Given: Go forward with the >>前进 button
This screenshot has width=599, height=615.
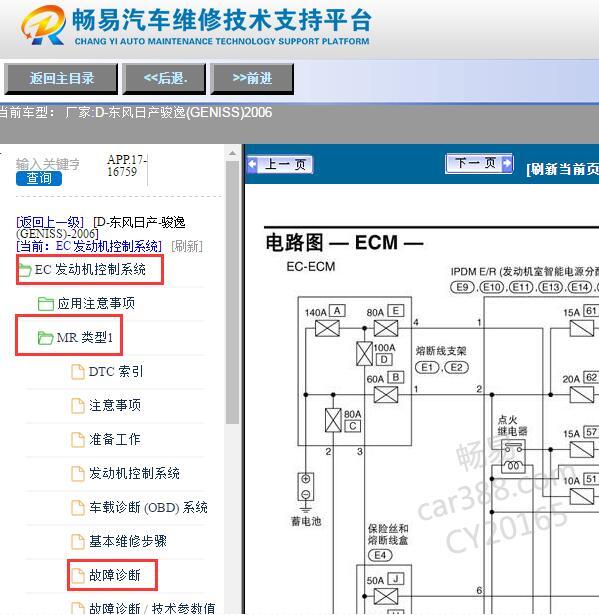Looking at the screenshot, I should pyautogui.click(x=252, y=78).
